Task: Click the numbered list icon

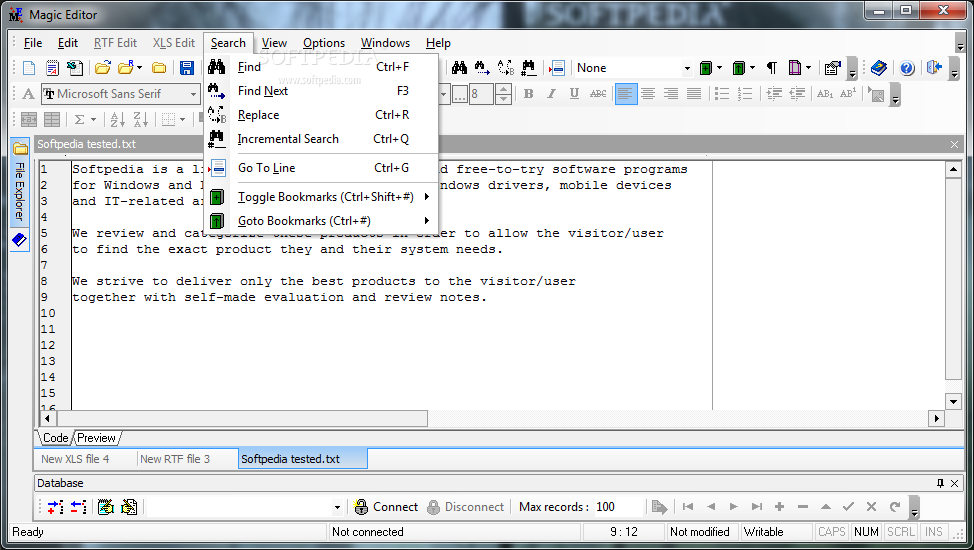Action: (x=745, y=94)
